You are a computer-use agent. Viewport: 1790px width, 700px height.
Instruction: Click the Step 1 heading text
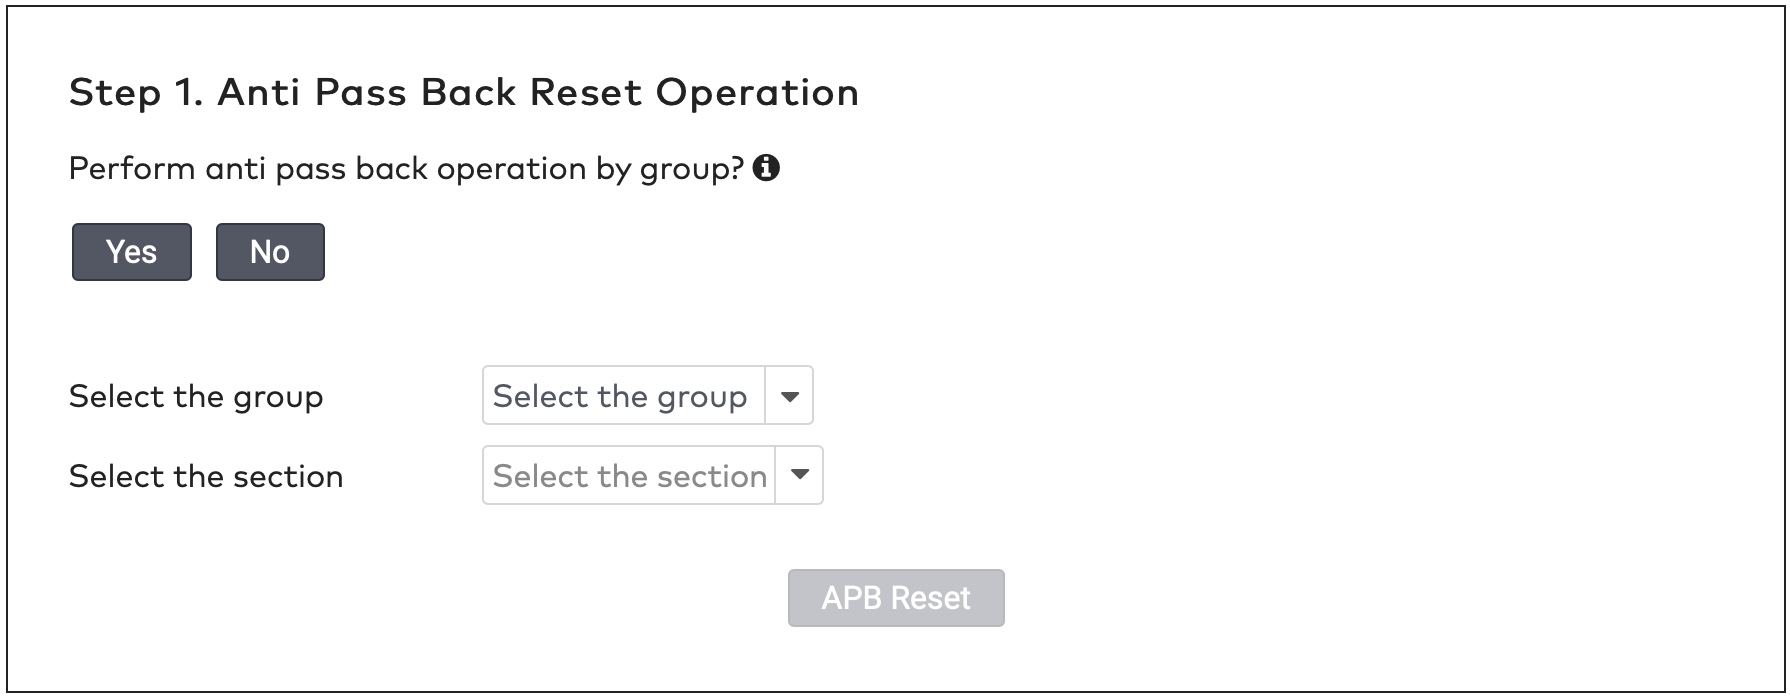pyautogui.click(x=463, y=92)
